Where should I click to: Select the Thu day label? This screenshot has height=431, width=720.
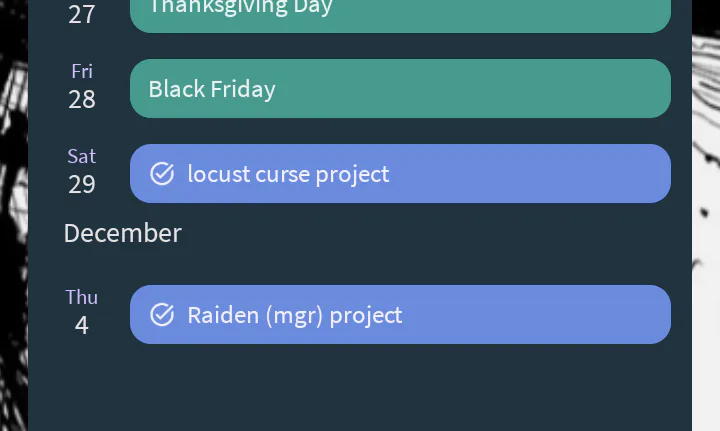[82, 297]
